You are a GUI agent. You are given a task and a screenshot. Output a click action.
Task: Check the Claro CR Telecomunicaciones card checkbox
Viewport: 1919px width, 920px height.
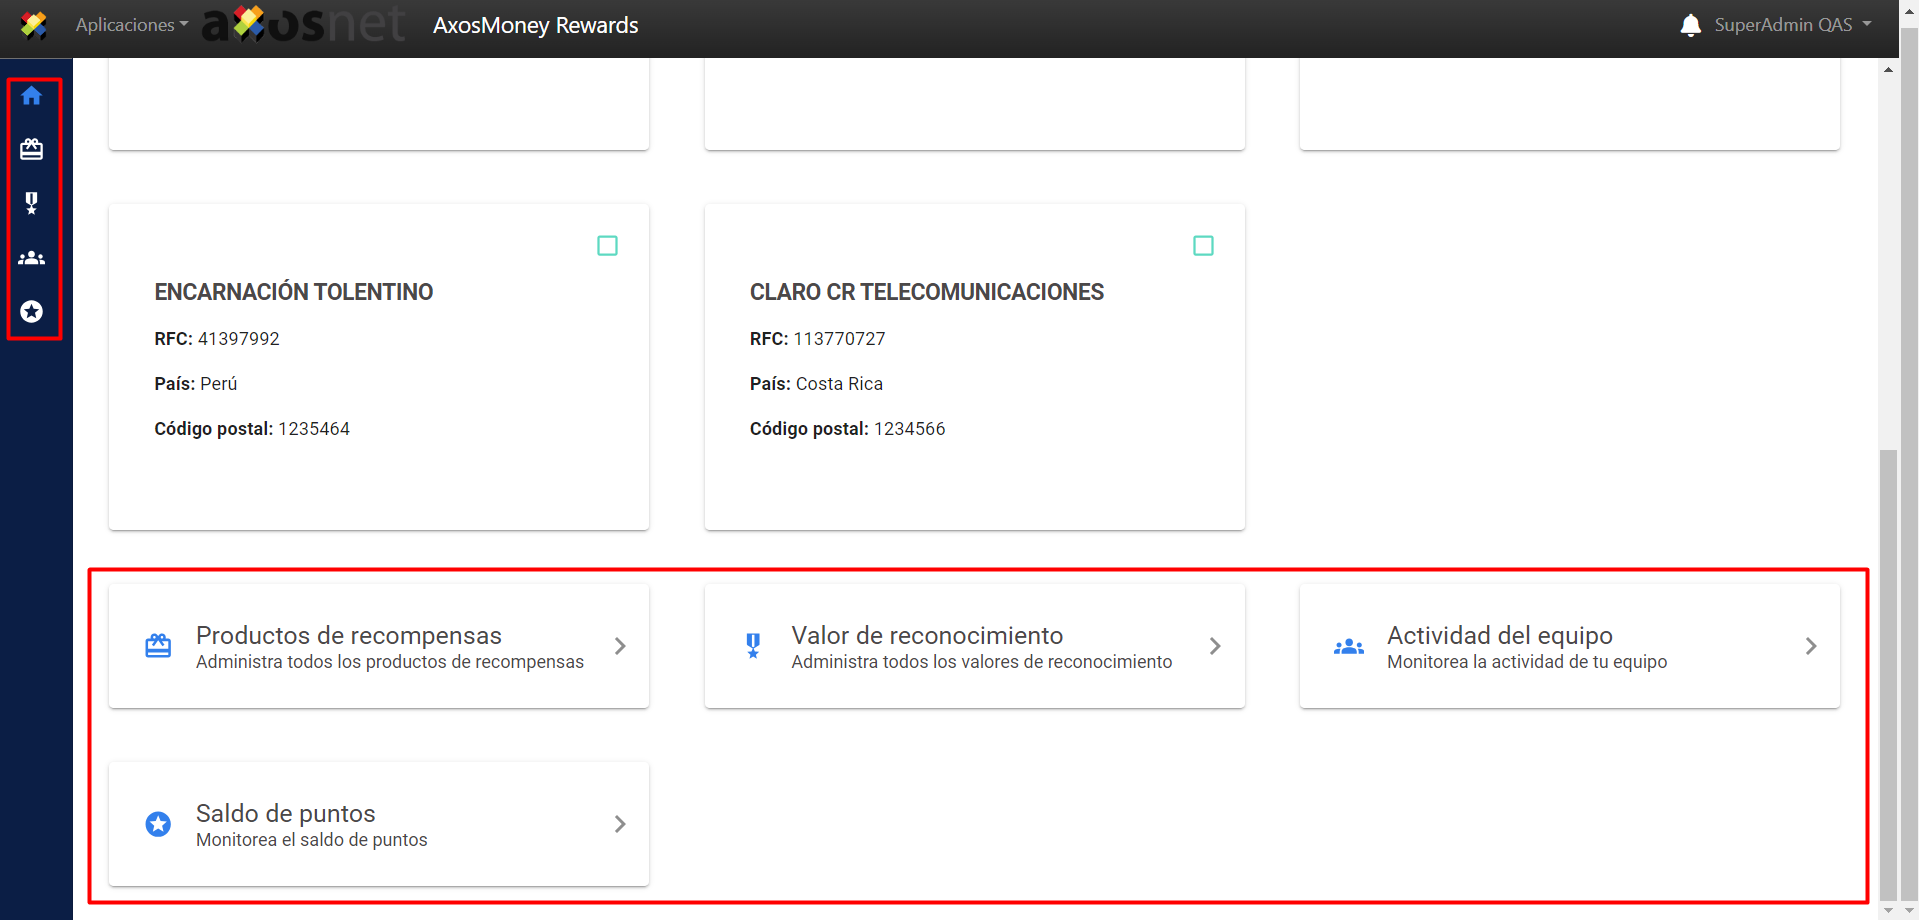point(1203,246)
